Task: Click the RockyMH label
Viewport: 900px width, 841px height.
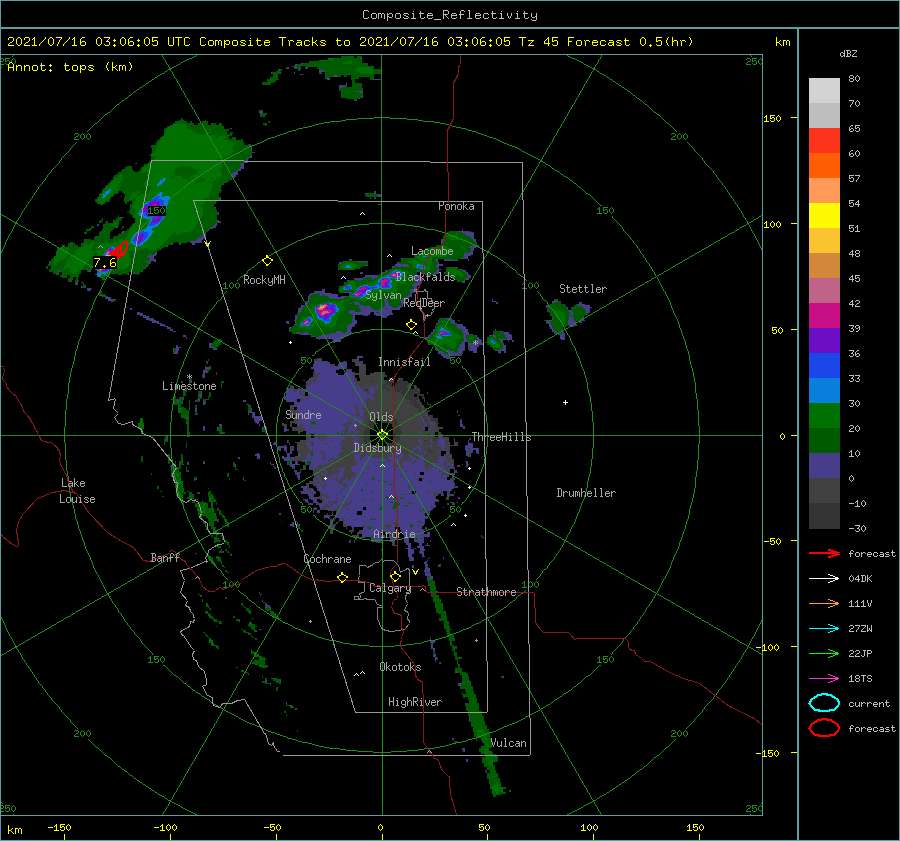Action: [x=264, y=280]
